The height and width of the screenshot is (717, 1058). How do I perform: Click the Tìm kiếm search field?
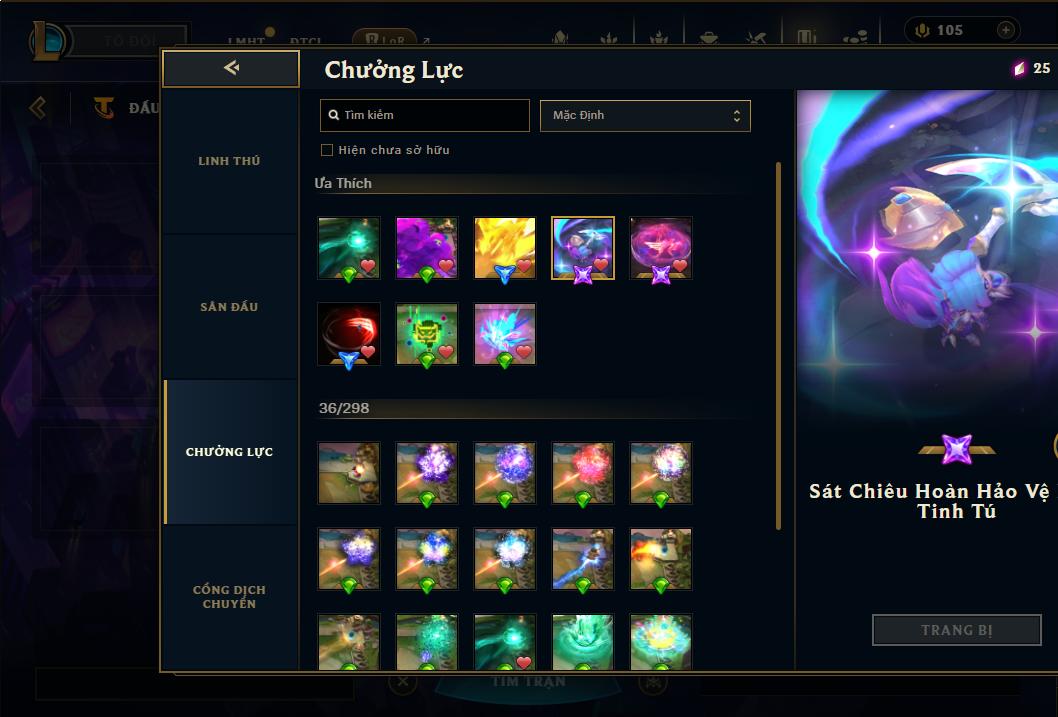pyautogui.click(x=424, y=115)
